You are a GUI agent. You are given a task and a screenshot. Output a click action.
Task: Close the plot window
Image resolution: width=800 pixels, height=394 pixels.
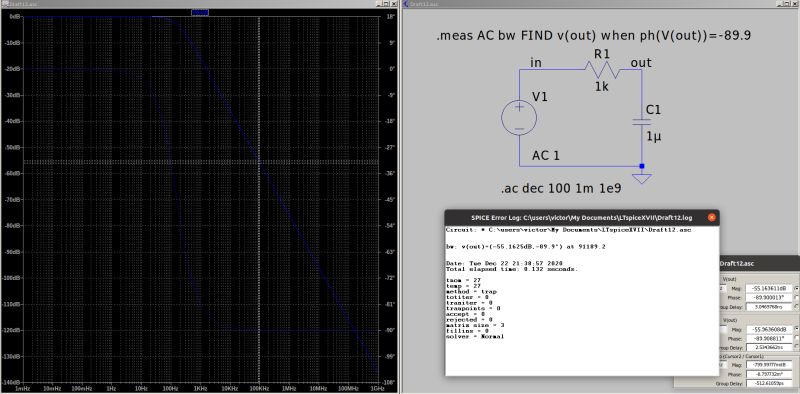coord(394,4)
